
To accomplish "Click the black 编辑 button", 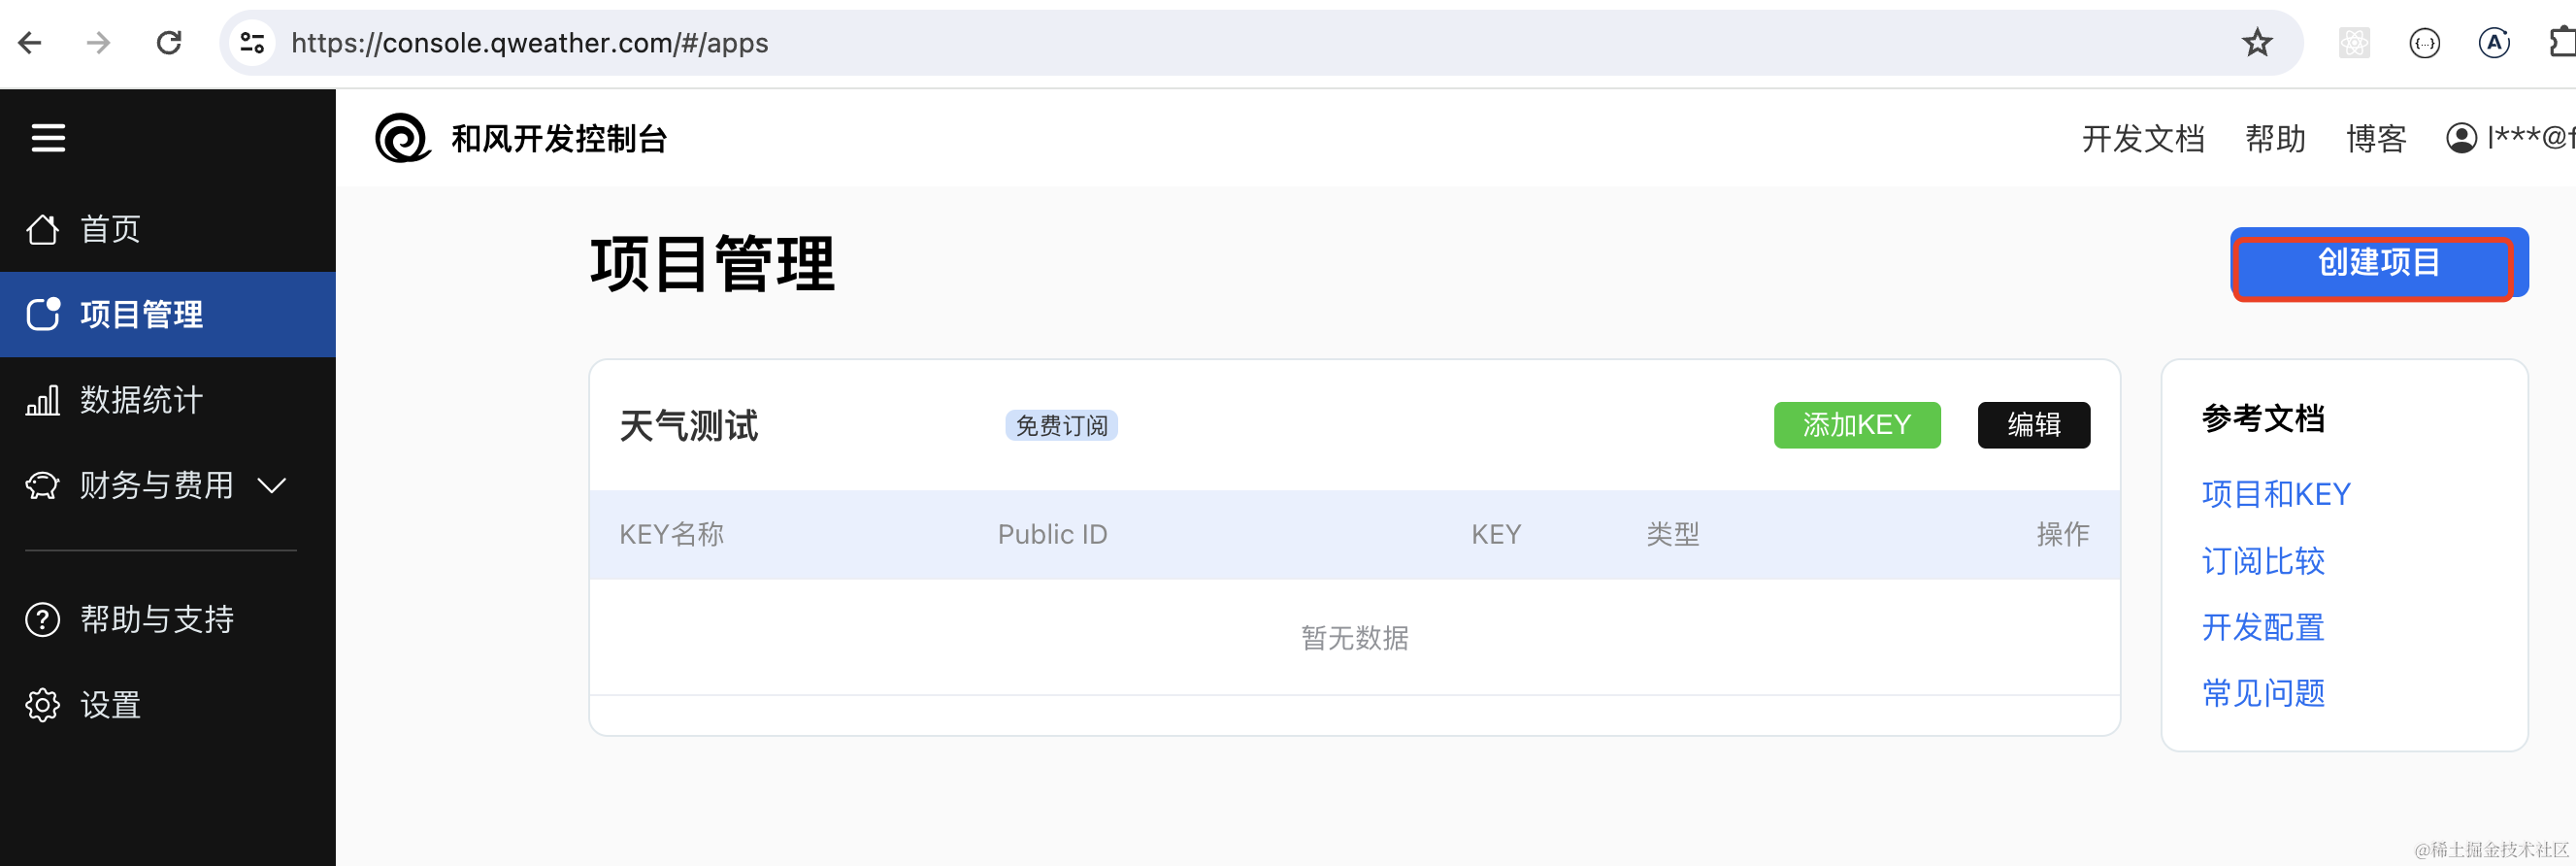I will (x=2033, y=425).
